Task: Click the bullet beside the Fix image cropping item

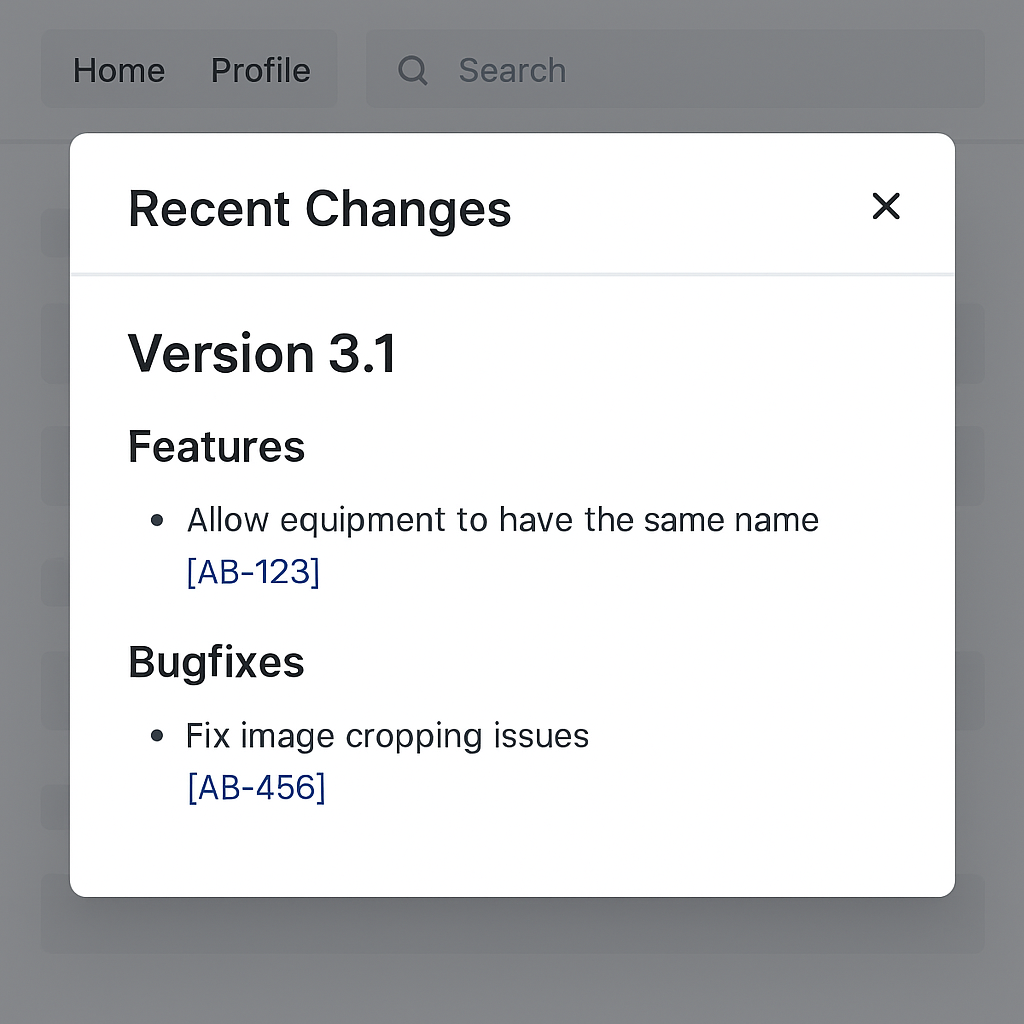Action: [157, 737]
